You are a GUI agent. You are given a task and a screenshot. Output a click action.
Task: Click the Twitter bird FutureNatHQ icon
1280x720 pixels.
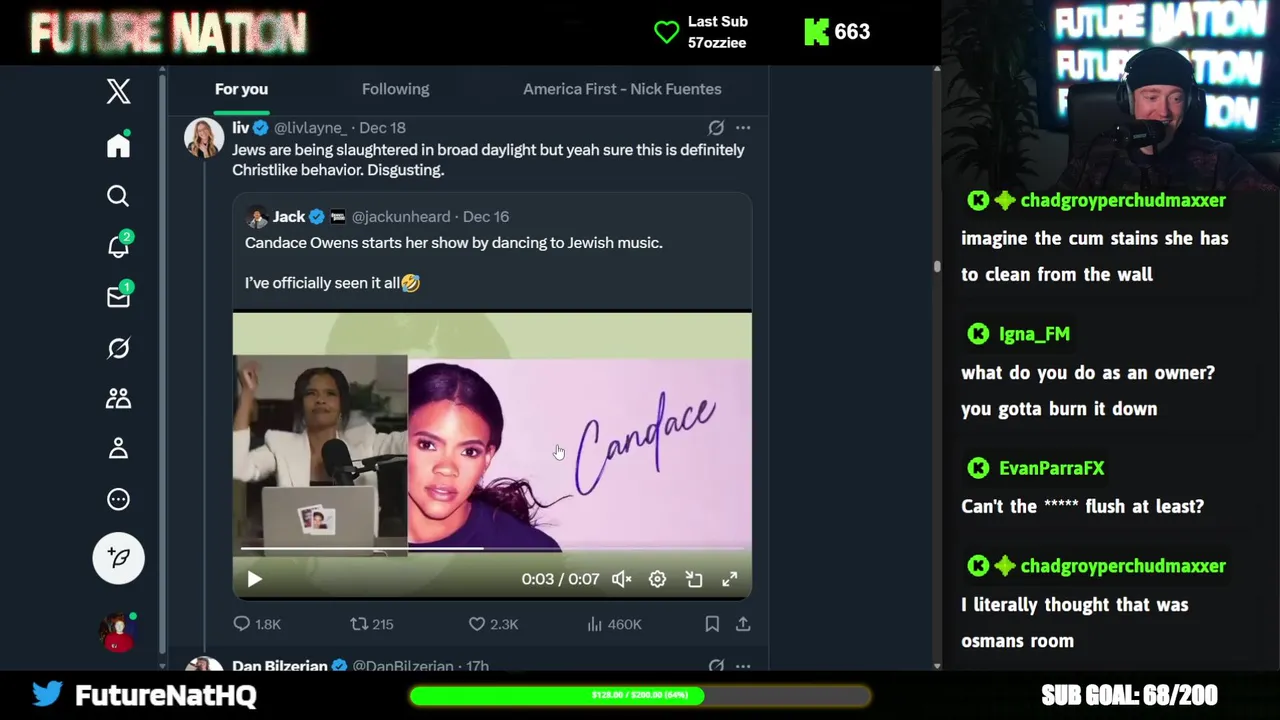coord(47,694)
